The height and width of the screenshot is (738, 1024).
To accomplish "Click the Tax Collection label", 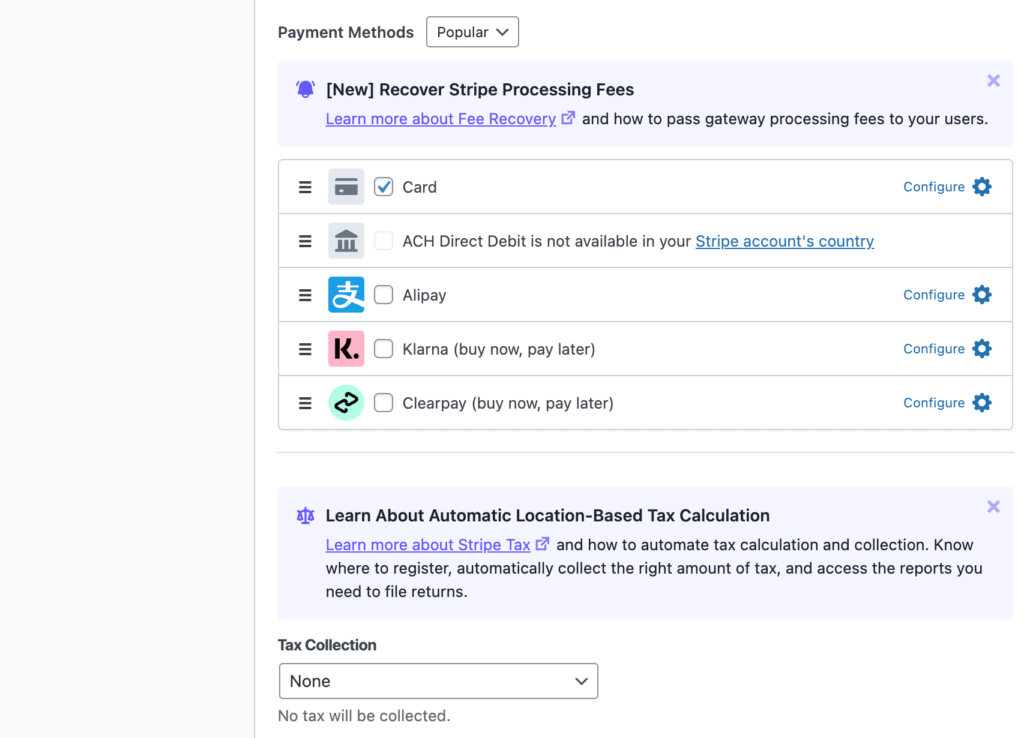I will point(327,645).
